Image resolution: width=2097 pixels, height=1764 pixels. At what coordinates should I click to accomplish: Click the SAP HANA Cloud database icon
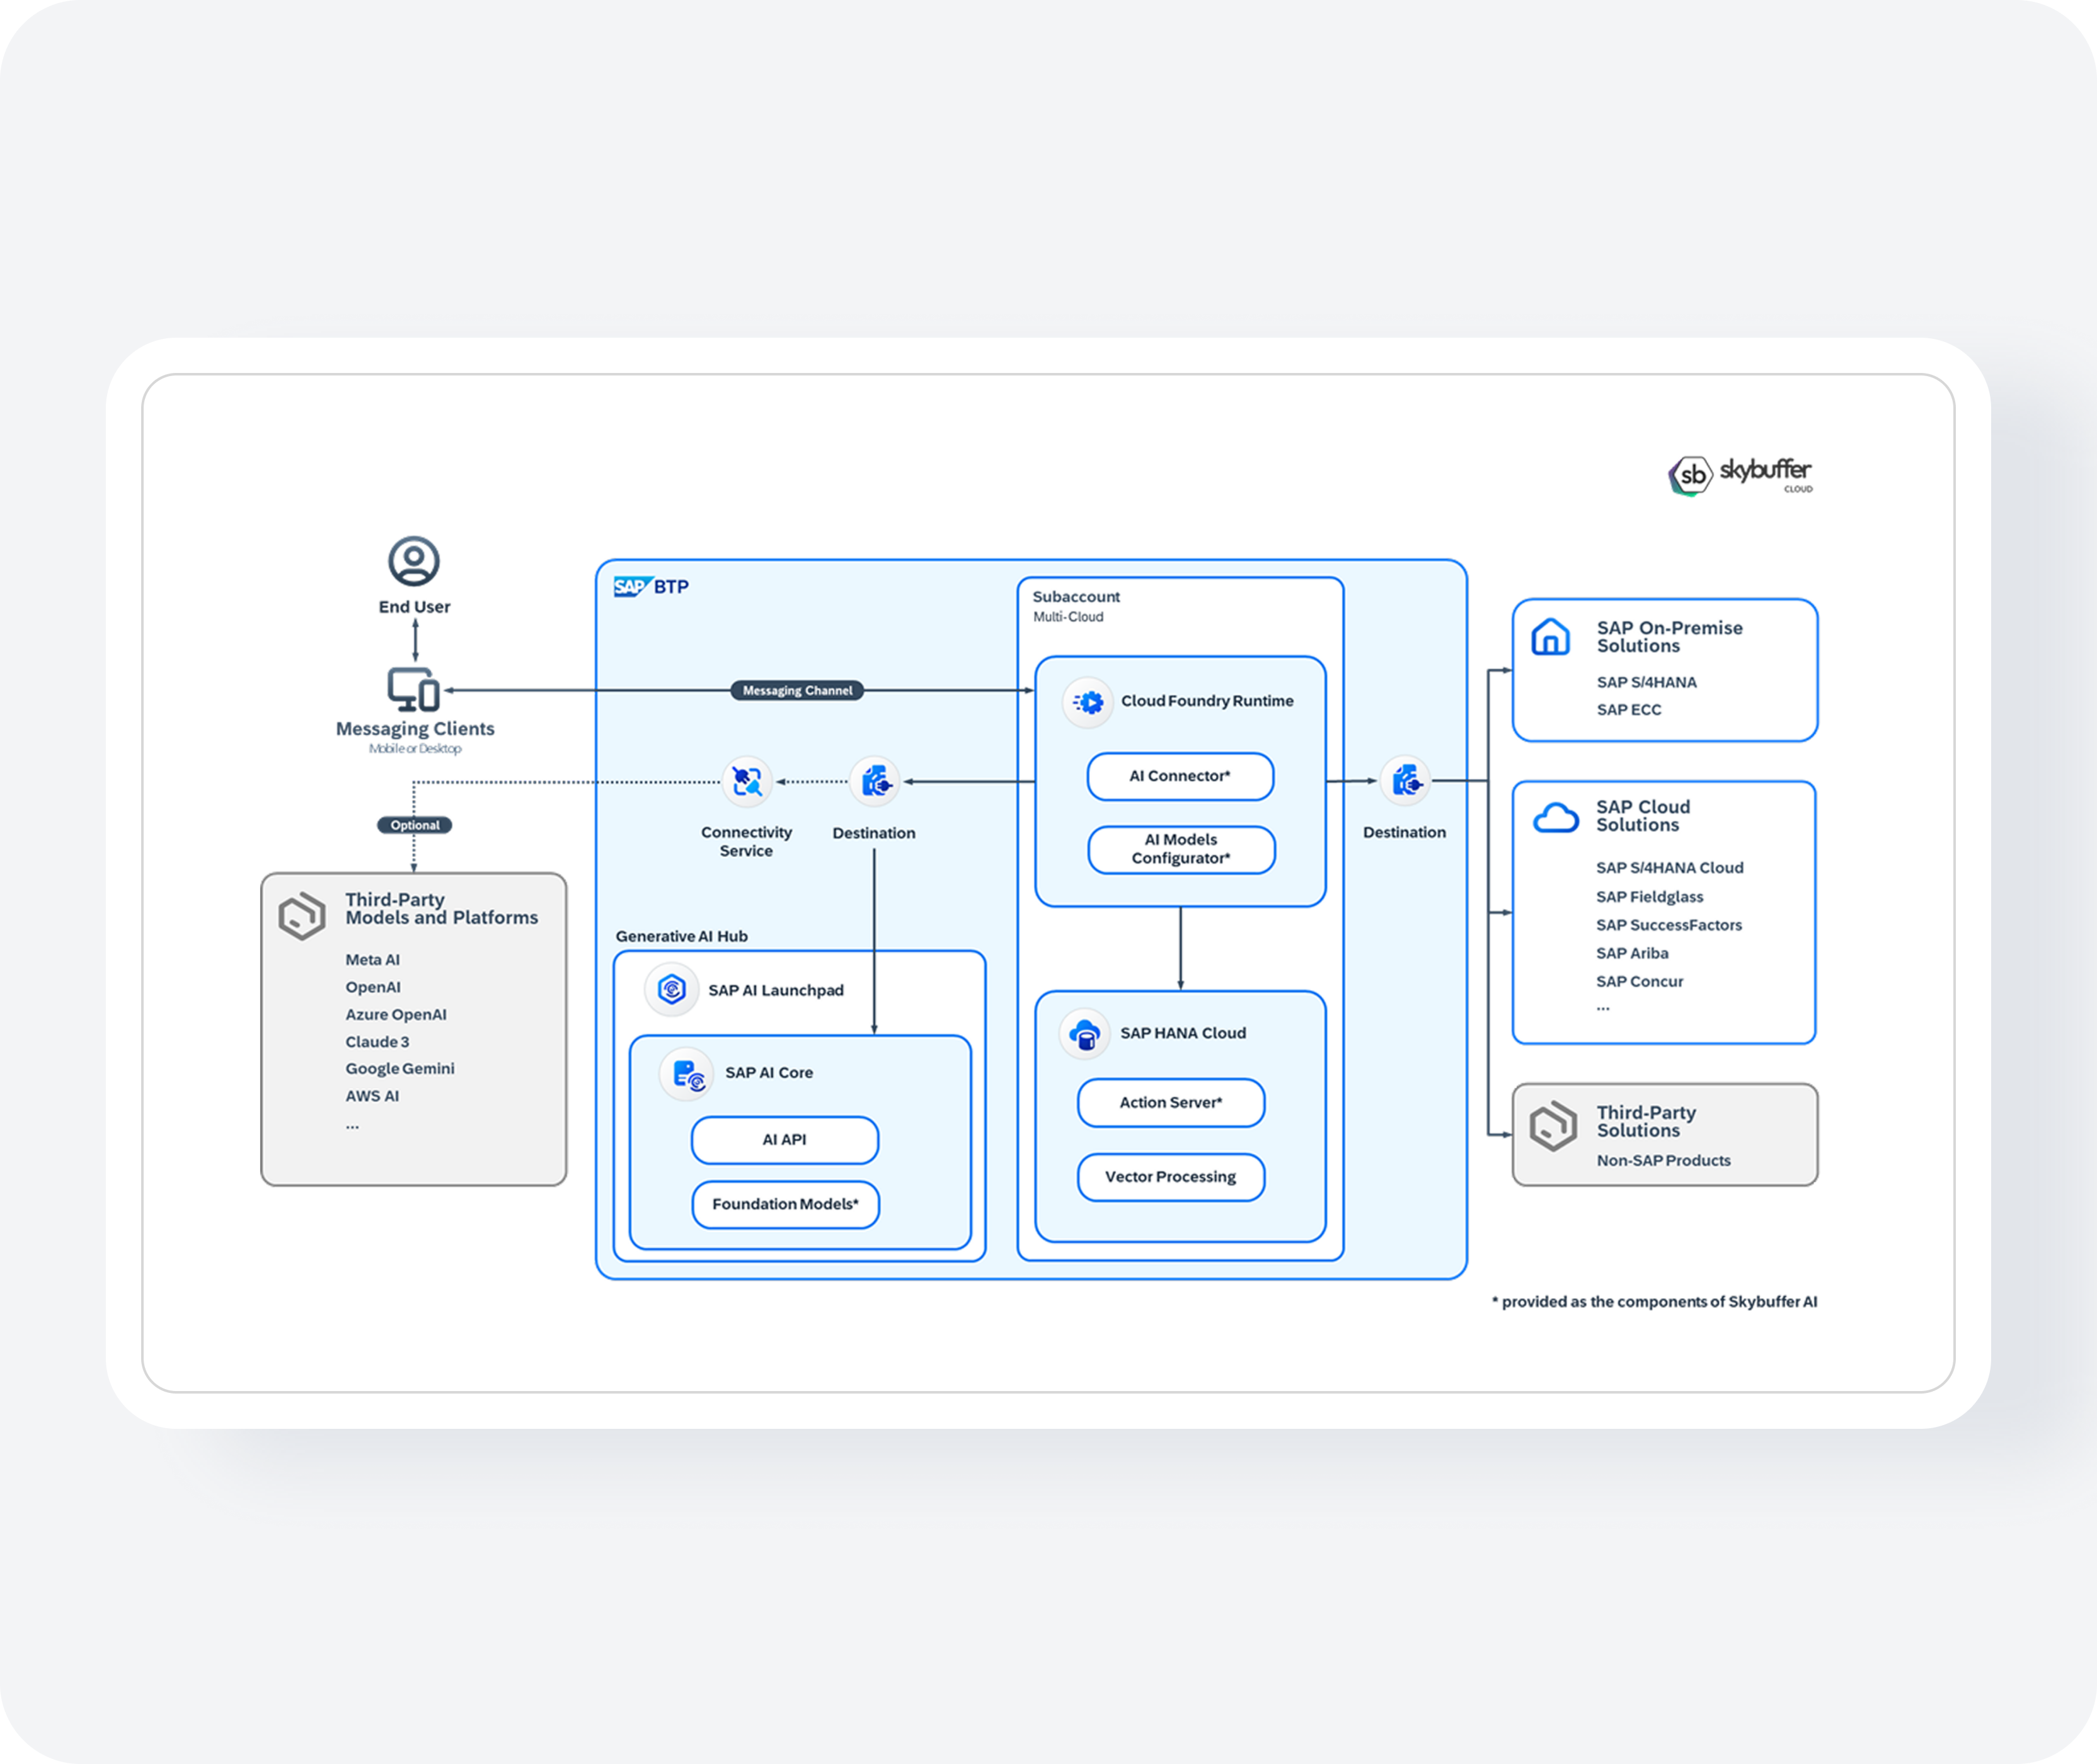click(x=1085, y=1034)
